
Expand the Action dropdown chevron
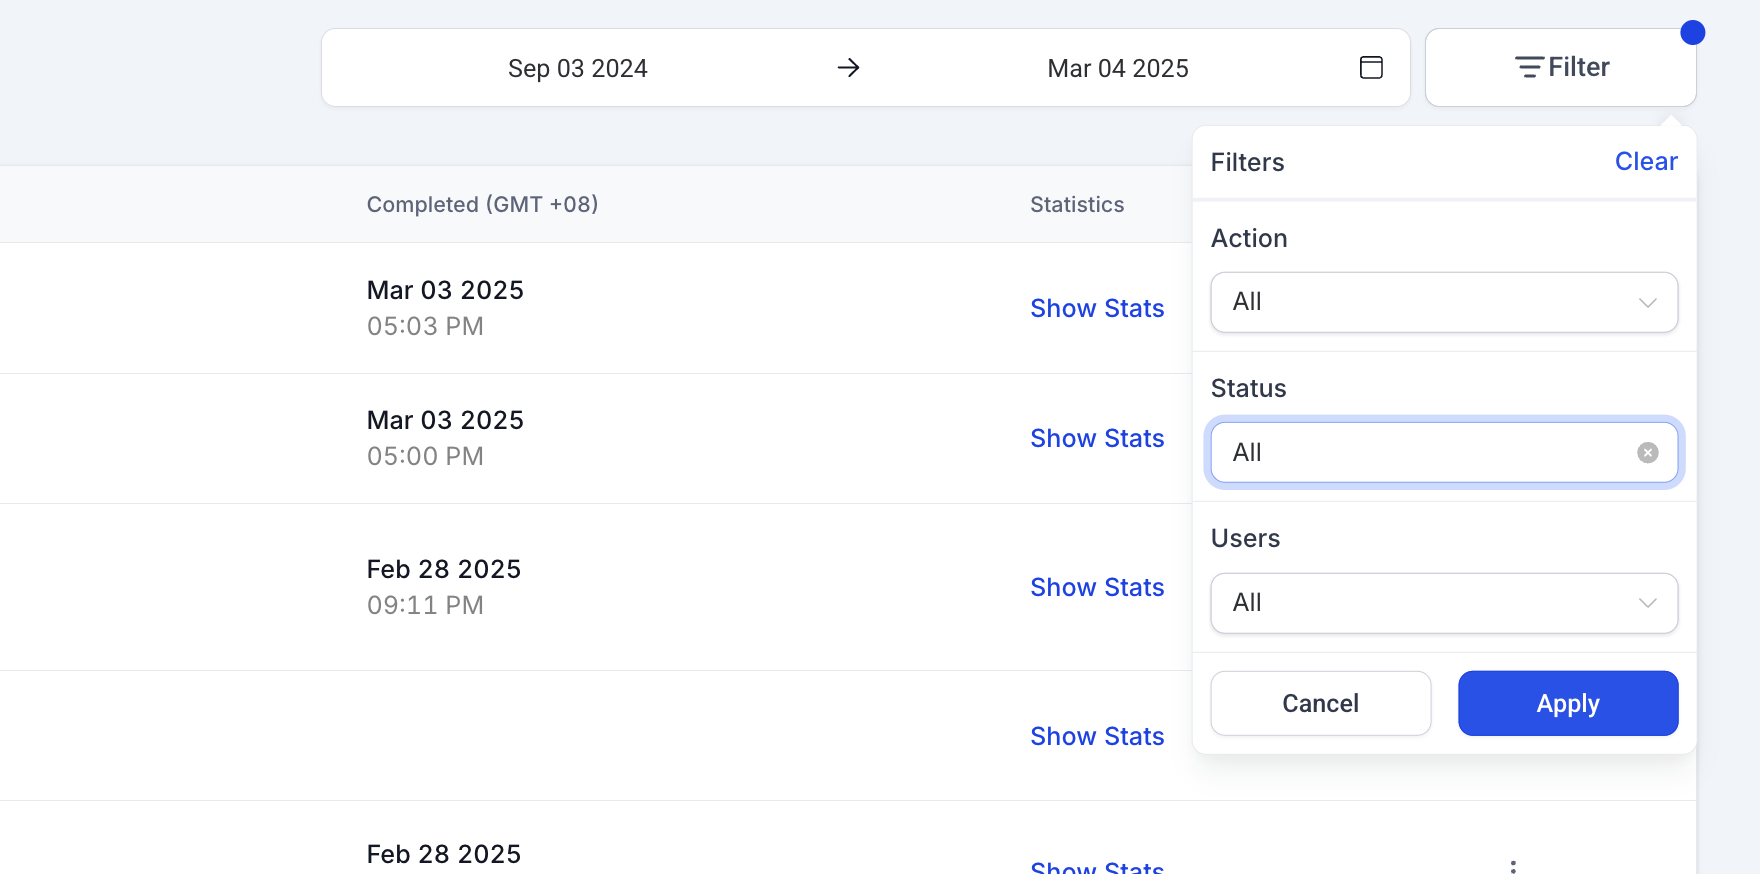[x=1647, y=303]
